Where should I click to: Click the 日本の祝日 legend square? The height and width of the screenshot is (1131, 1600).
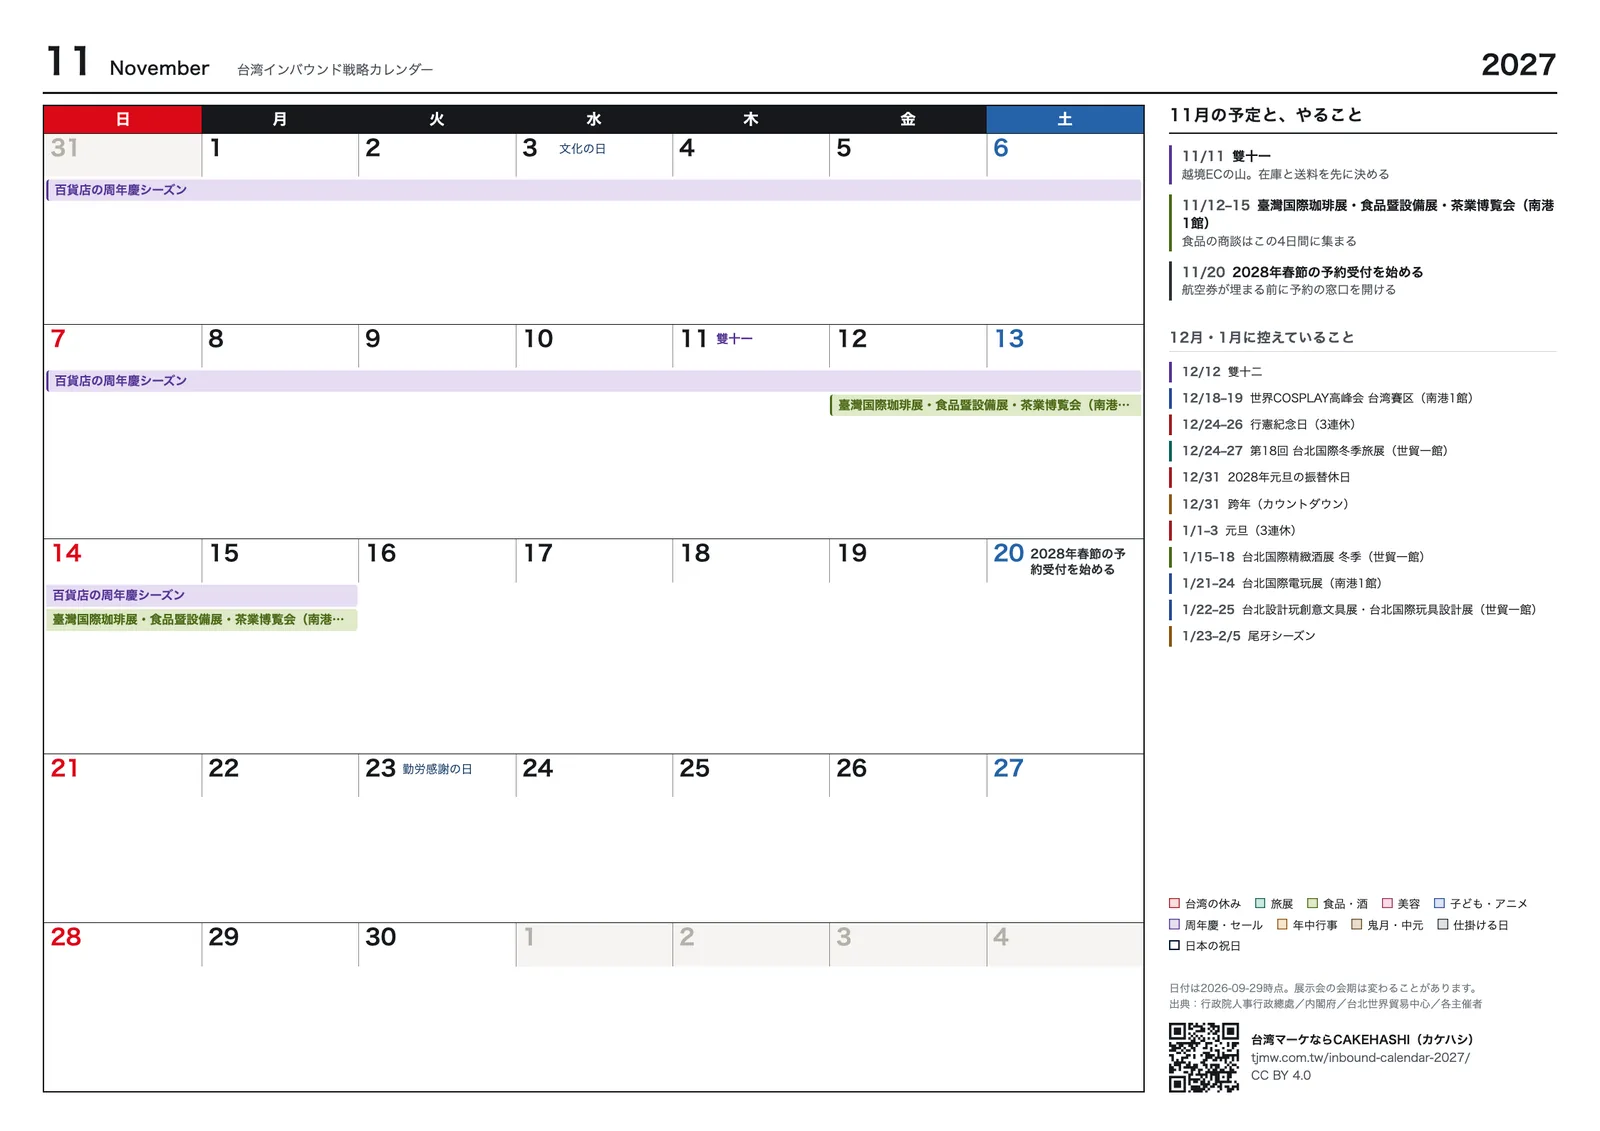(x=1175, y=946)
